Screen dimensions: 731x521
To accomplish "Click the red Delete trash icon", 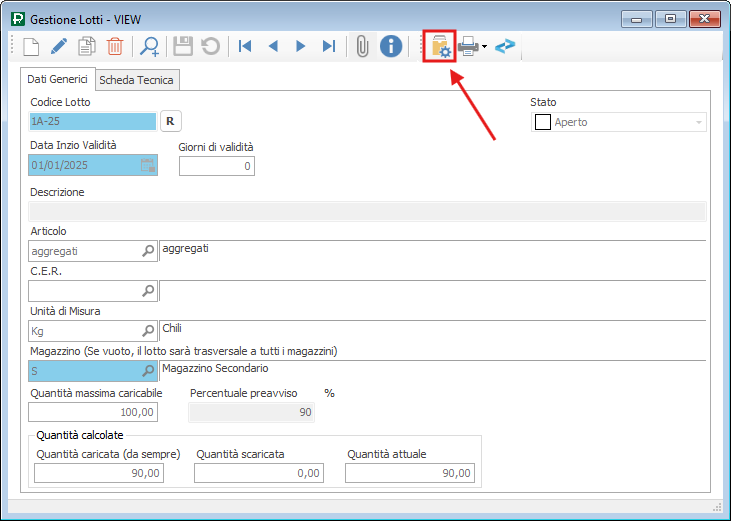I will click(x=115, y=46).
